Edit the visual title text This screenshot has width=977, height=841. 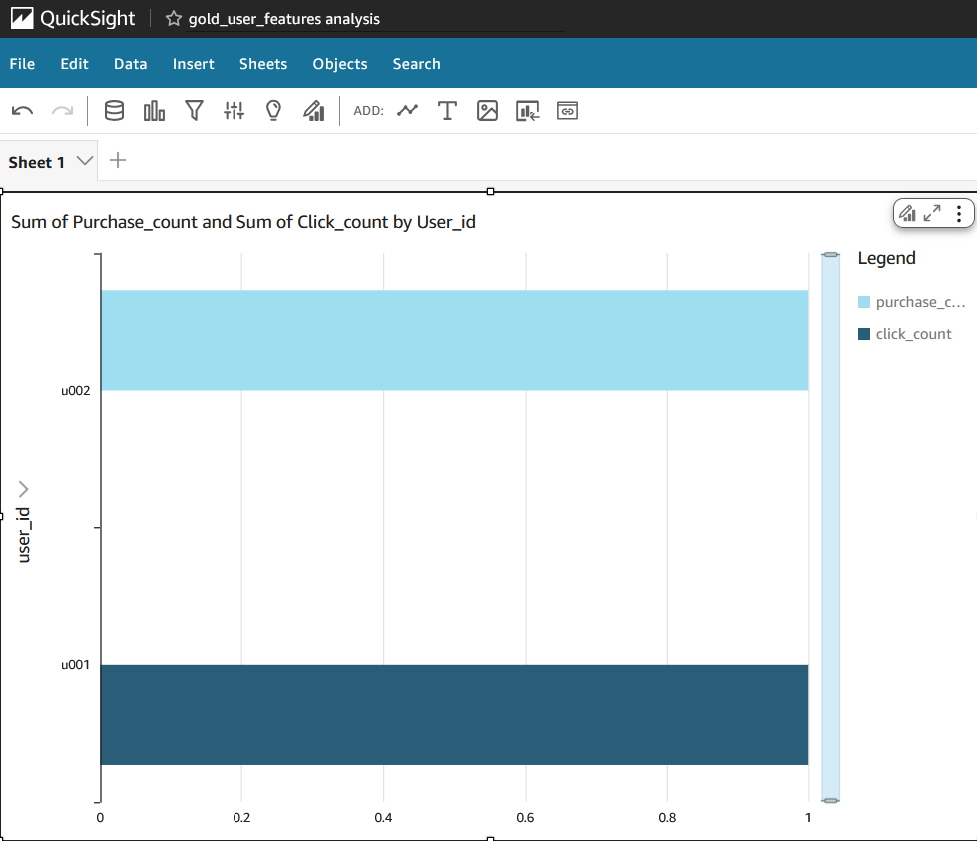[243, 222]
